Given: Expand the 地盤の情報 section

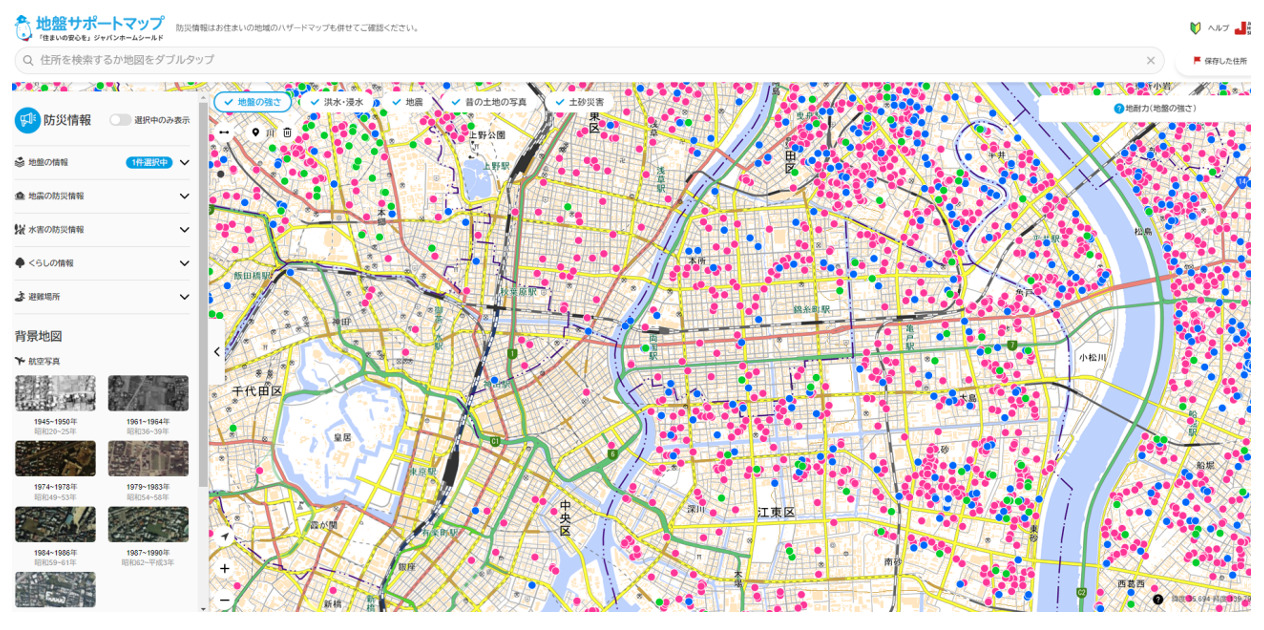Looking at the screenshot, I should pyautogui.click(x=184, y=162).
